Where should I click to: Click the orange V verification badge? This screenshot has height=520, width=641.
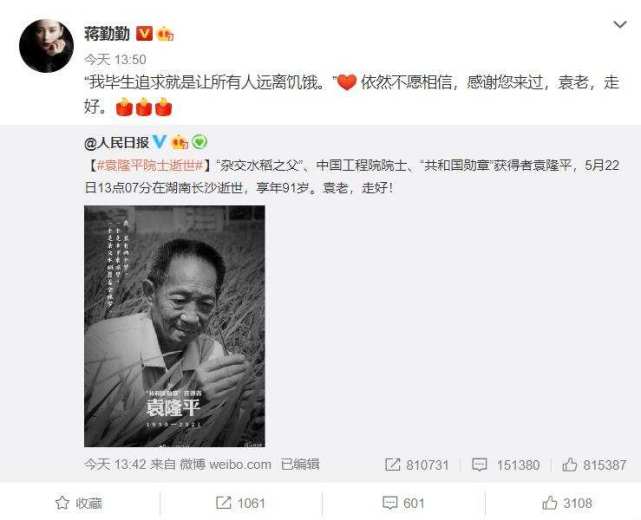coord(144,33)
